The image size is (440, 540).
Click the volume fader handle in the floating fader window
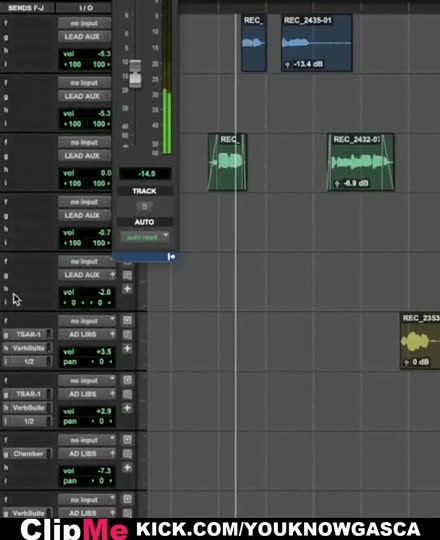coord(135,74)
